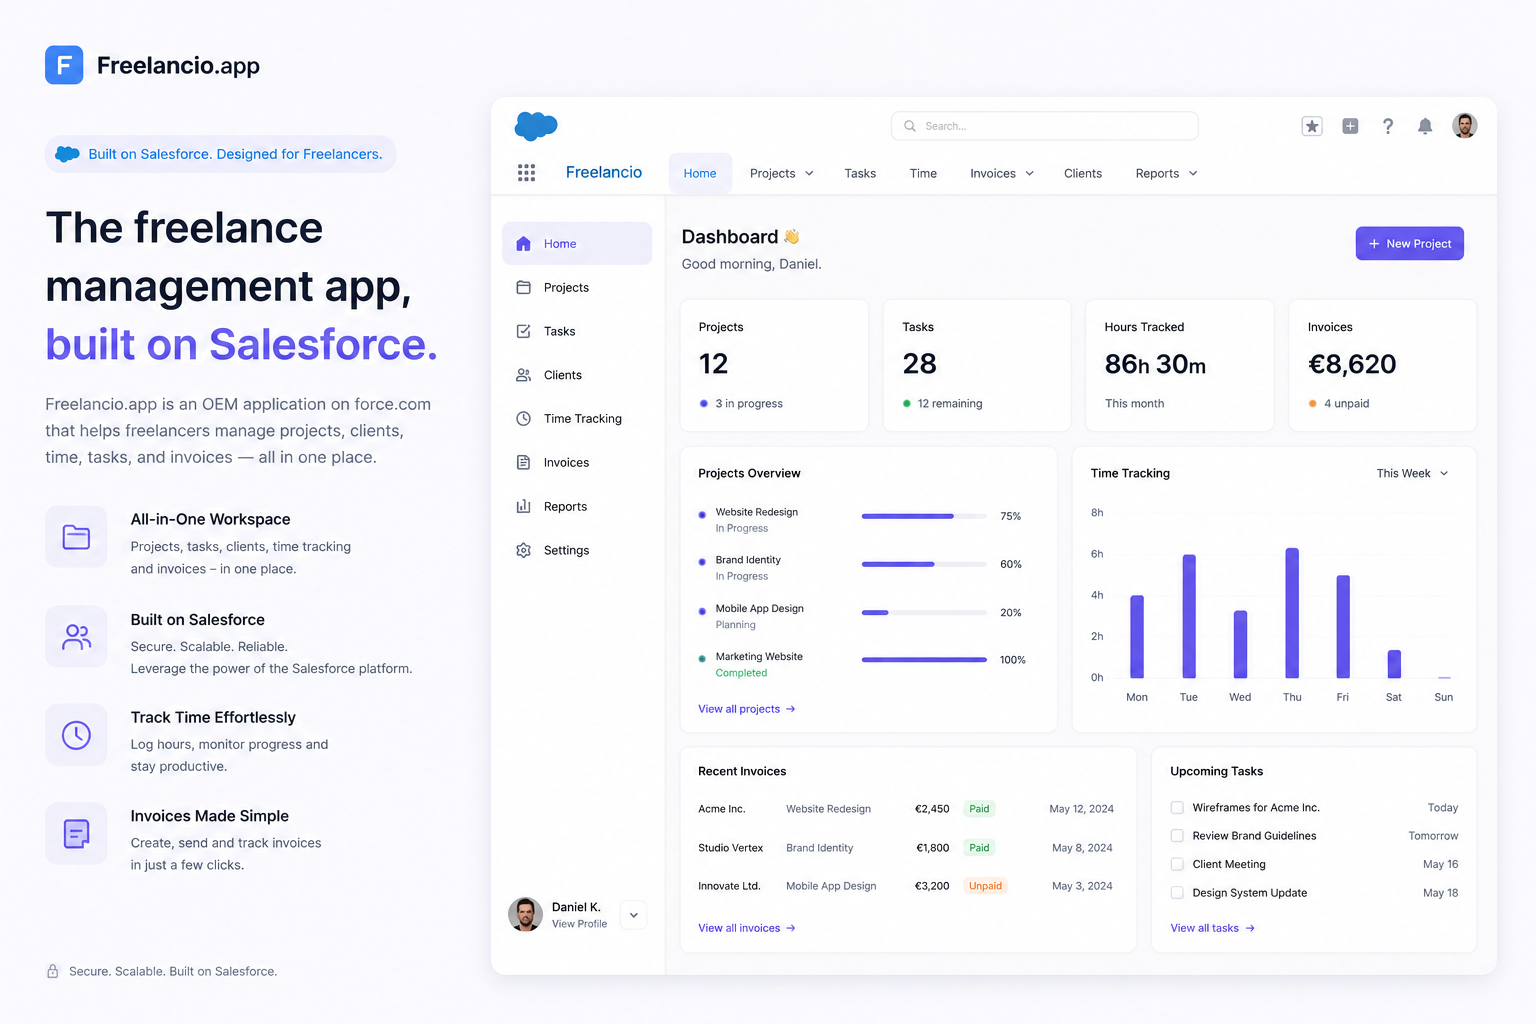The image size is (1536, 1024).
Task: Follow the View all tasks link
Action: click(x=1213, y=928)
